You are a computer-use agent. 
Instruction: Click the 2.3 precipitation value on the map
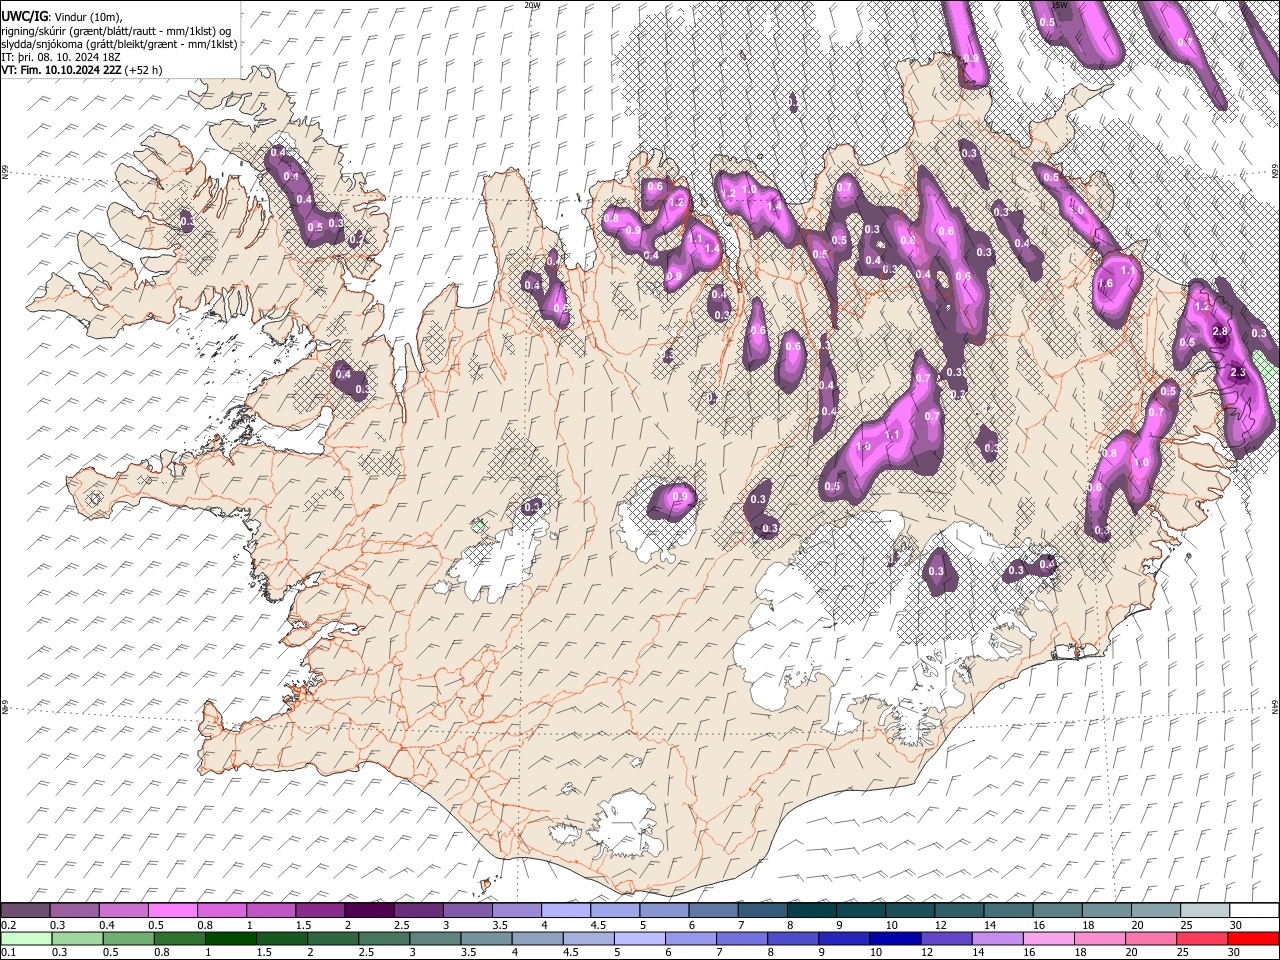click(x=1238, y=372)
